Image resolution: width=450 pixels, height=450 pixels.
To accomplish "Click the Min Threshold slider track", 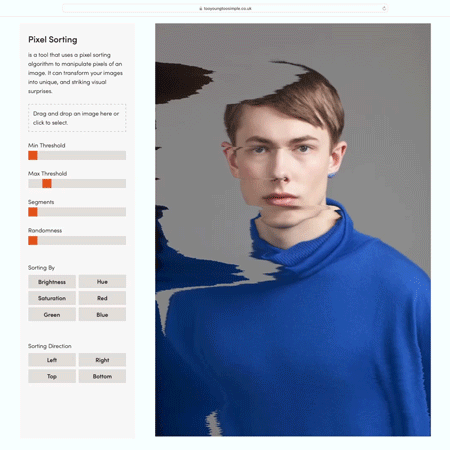I will pyautogui.click(x=77, y=155).
